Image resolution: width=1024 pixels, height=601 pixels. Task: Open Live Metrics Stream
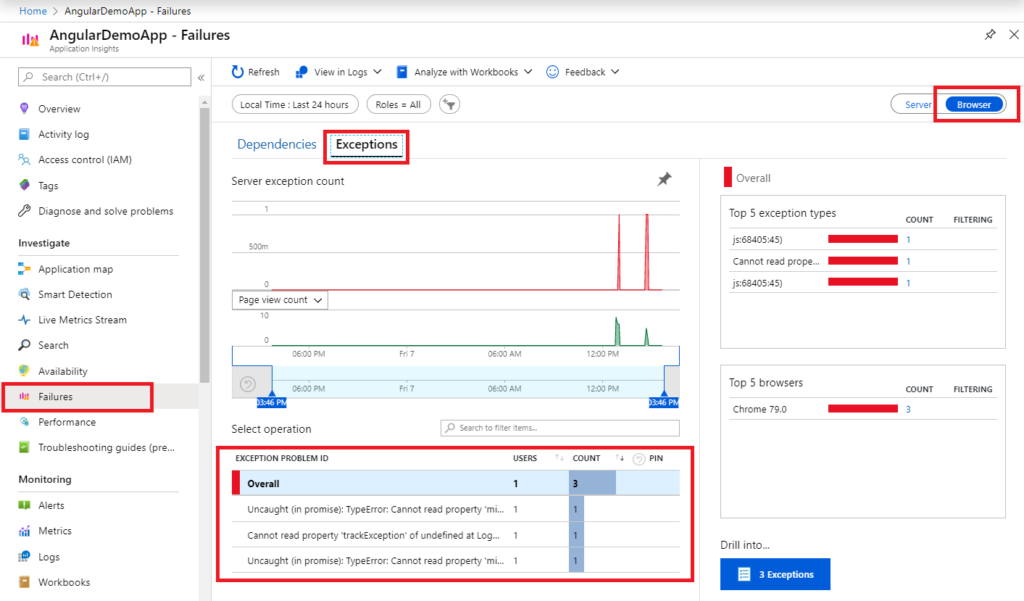82,320
